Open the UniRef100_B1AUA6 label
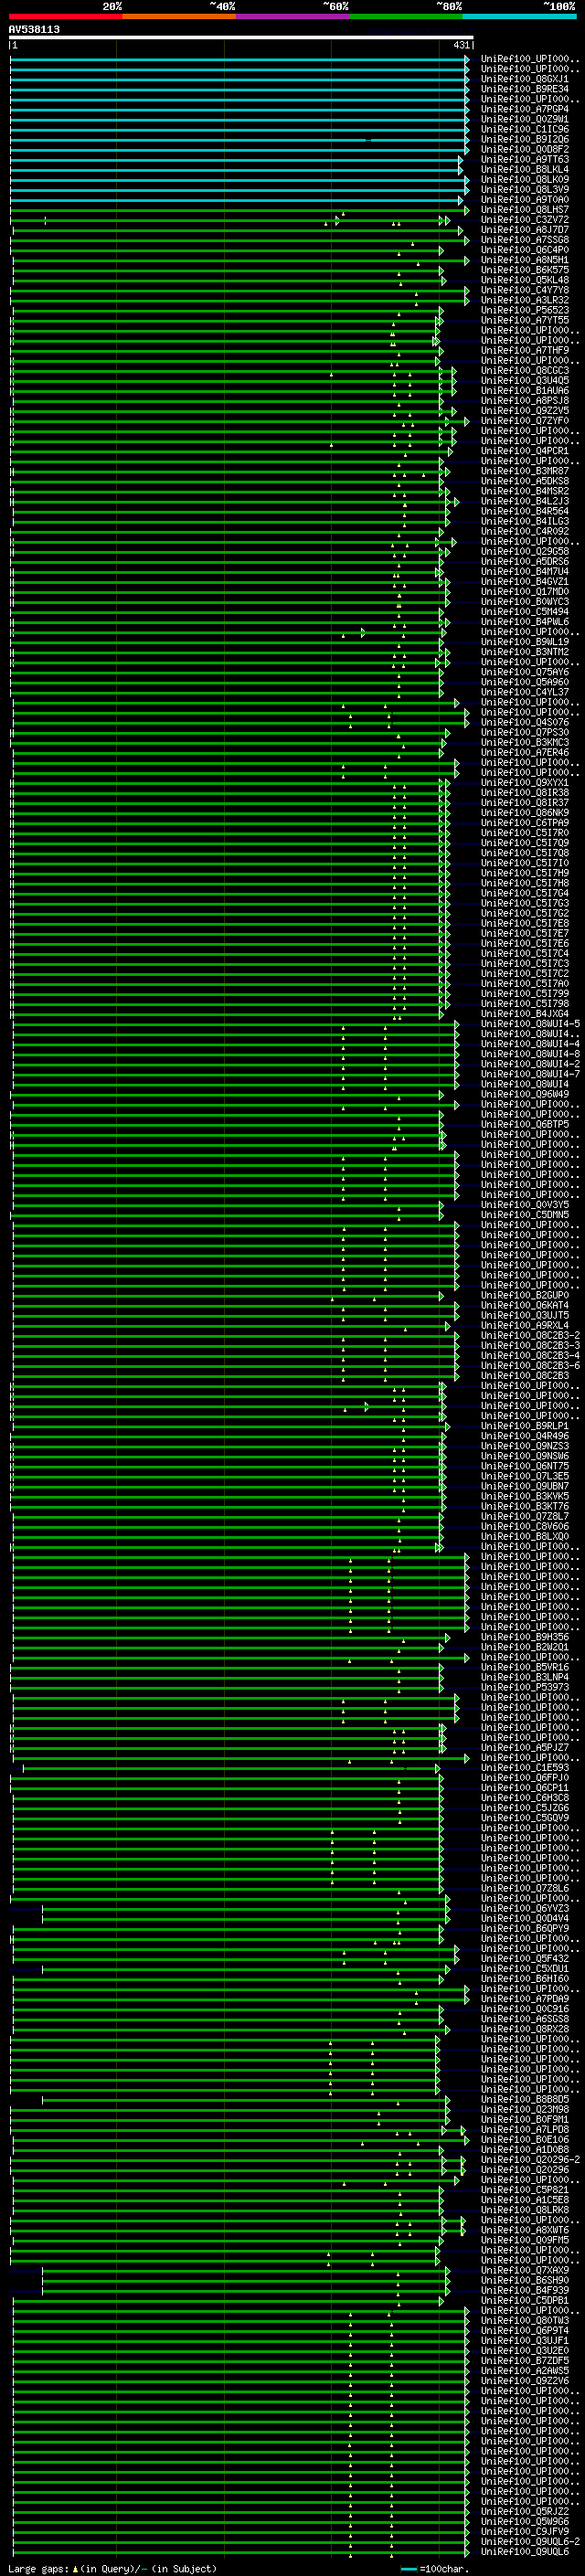This screenshot has width=585, height=2576. pos(525,390)
